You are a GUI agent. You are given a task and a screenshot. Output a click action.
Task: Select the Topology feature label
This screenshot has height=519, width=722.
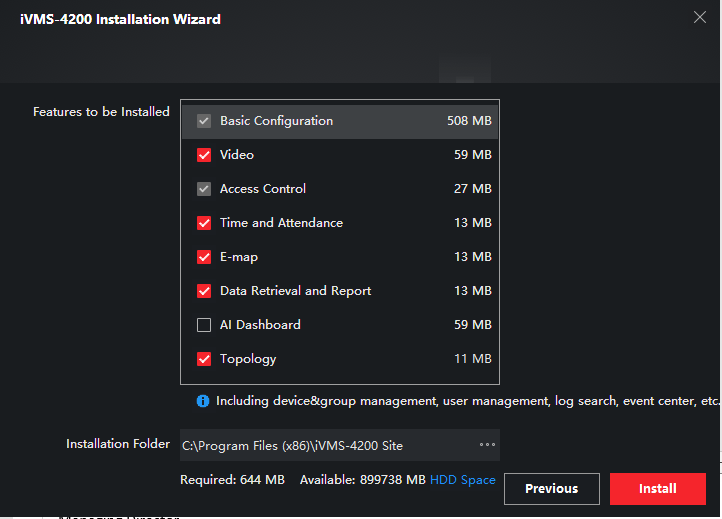click(x=248, y=359)
